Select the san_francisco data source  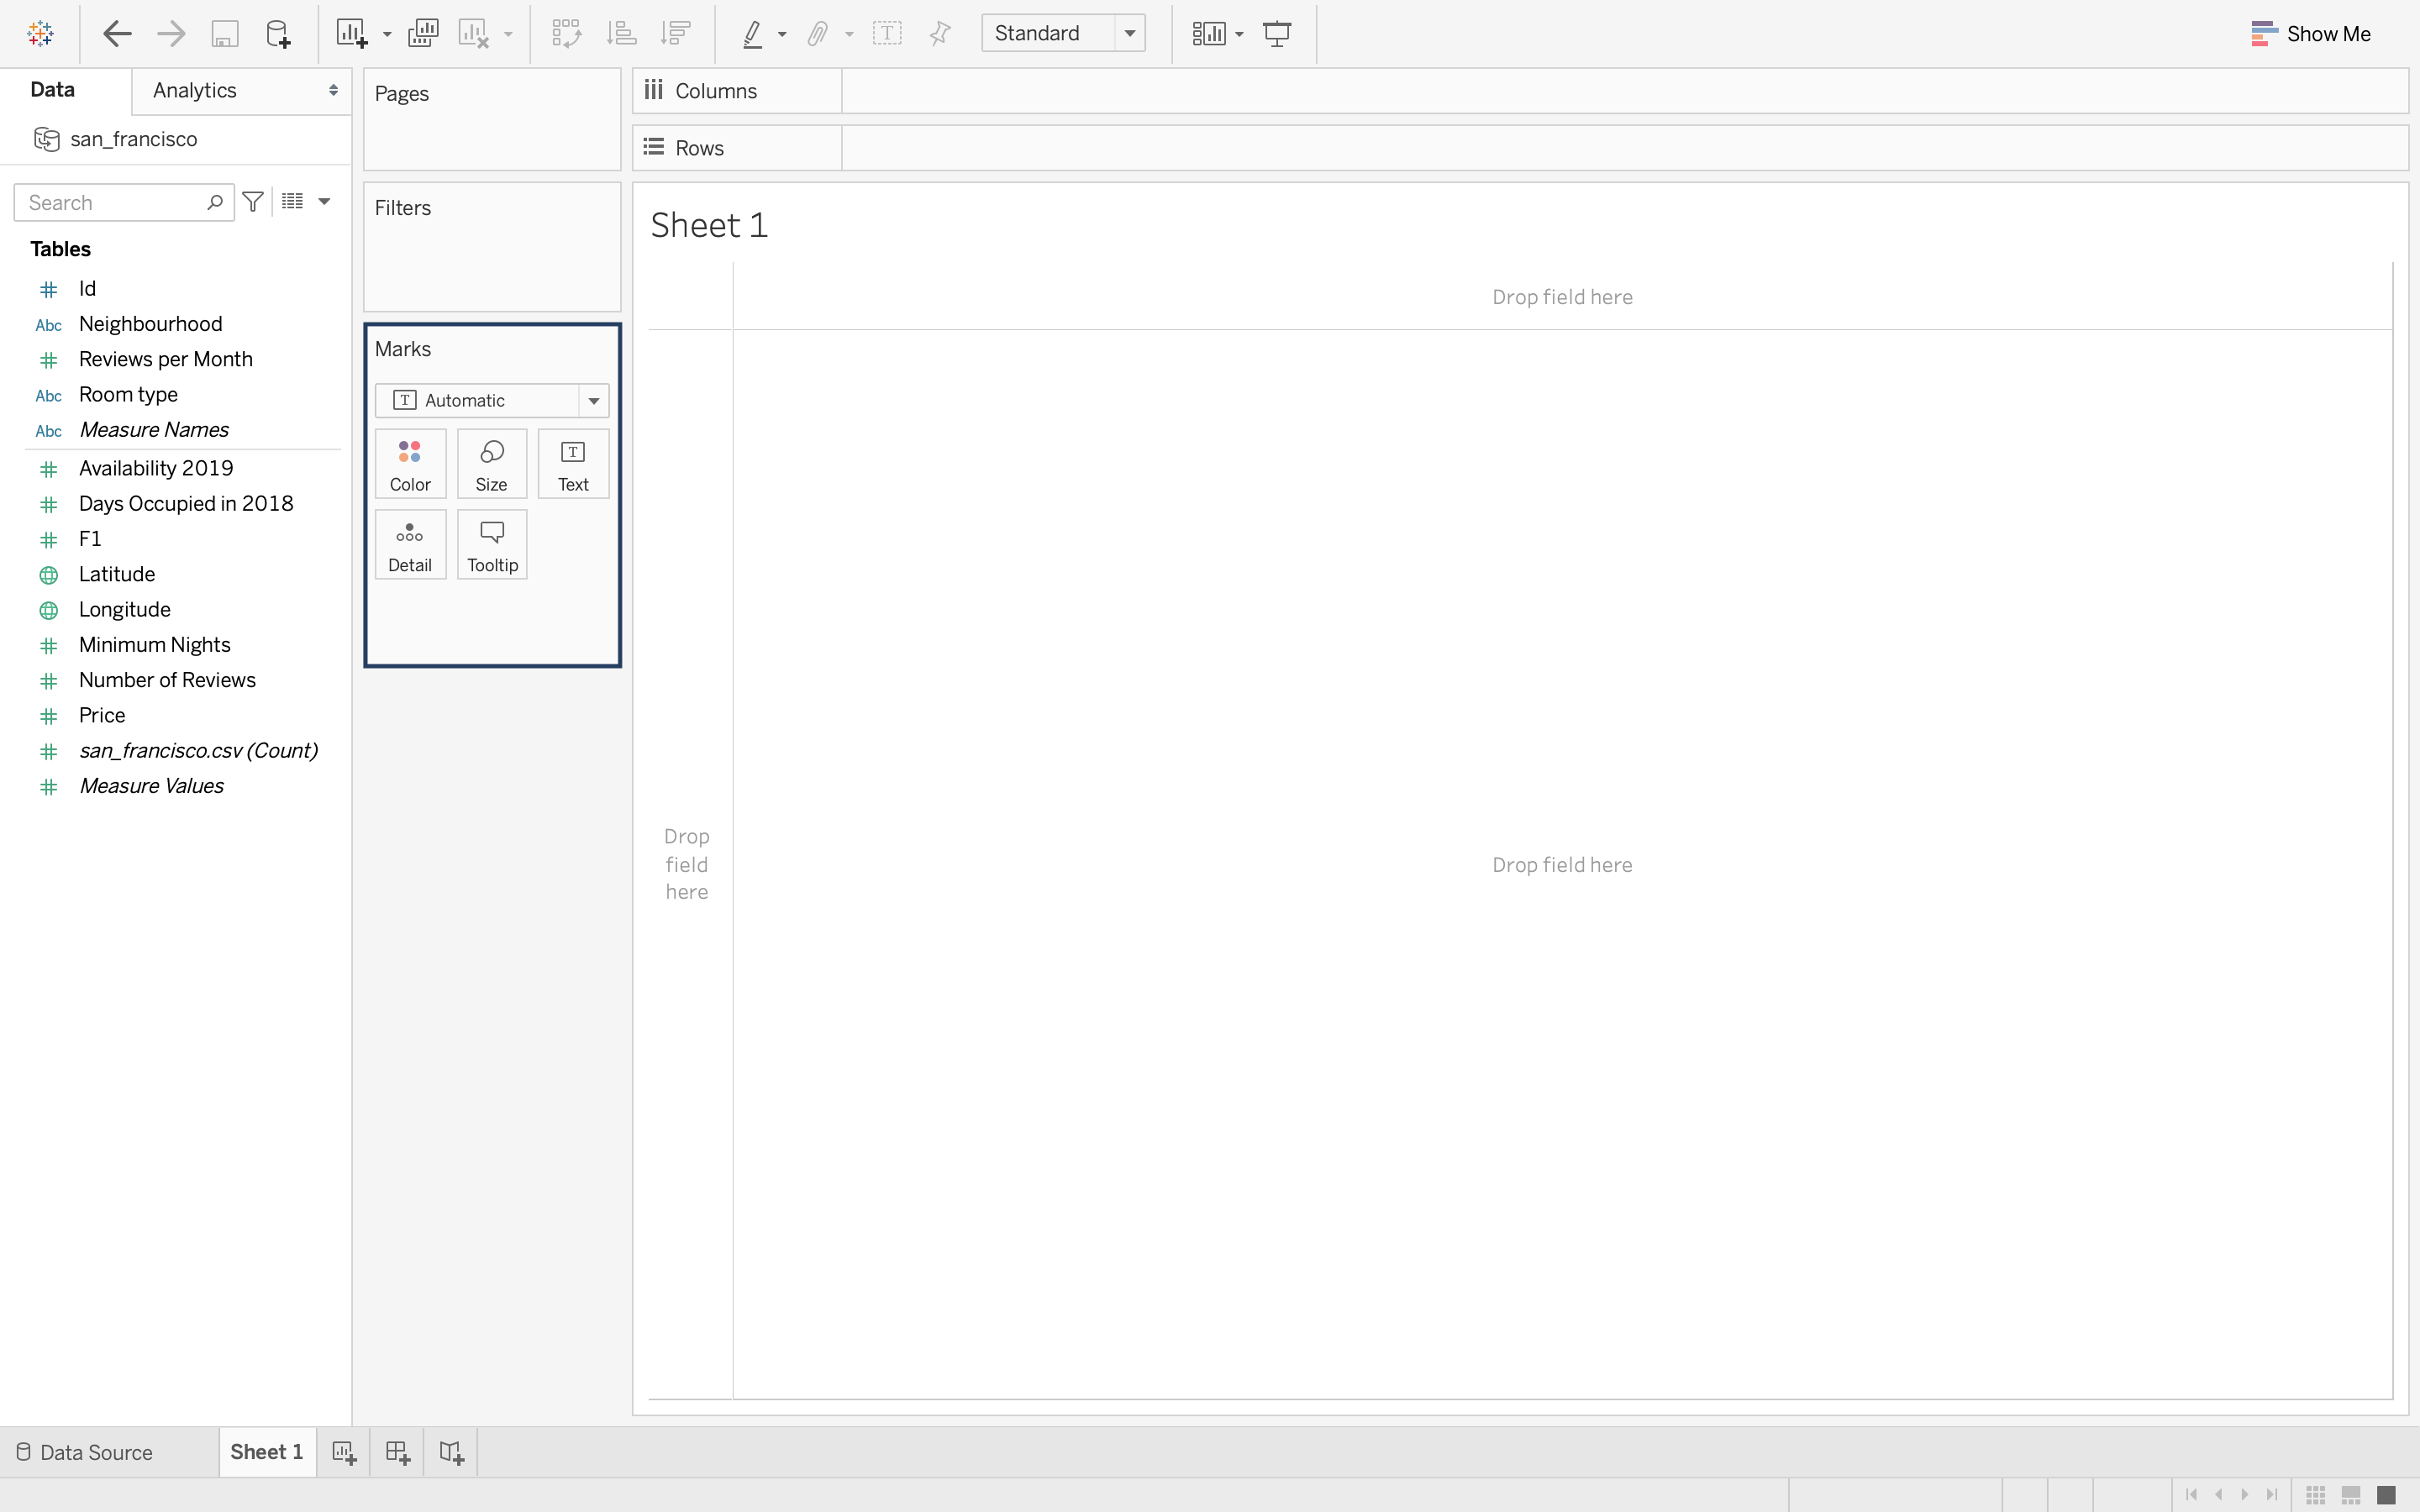(134, 139)
